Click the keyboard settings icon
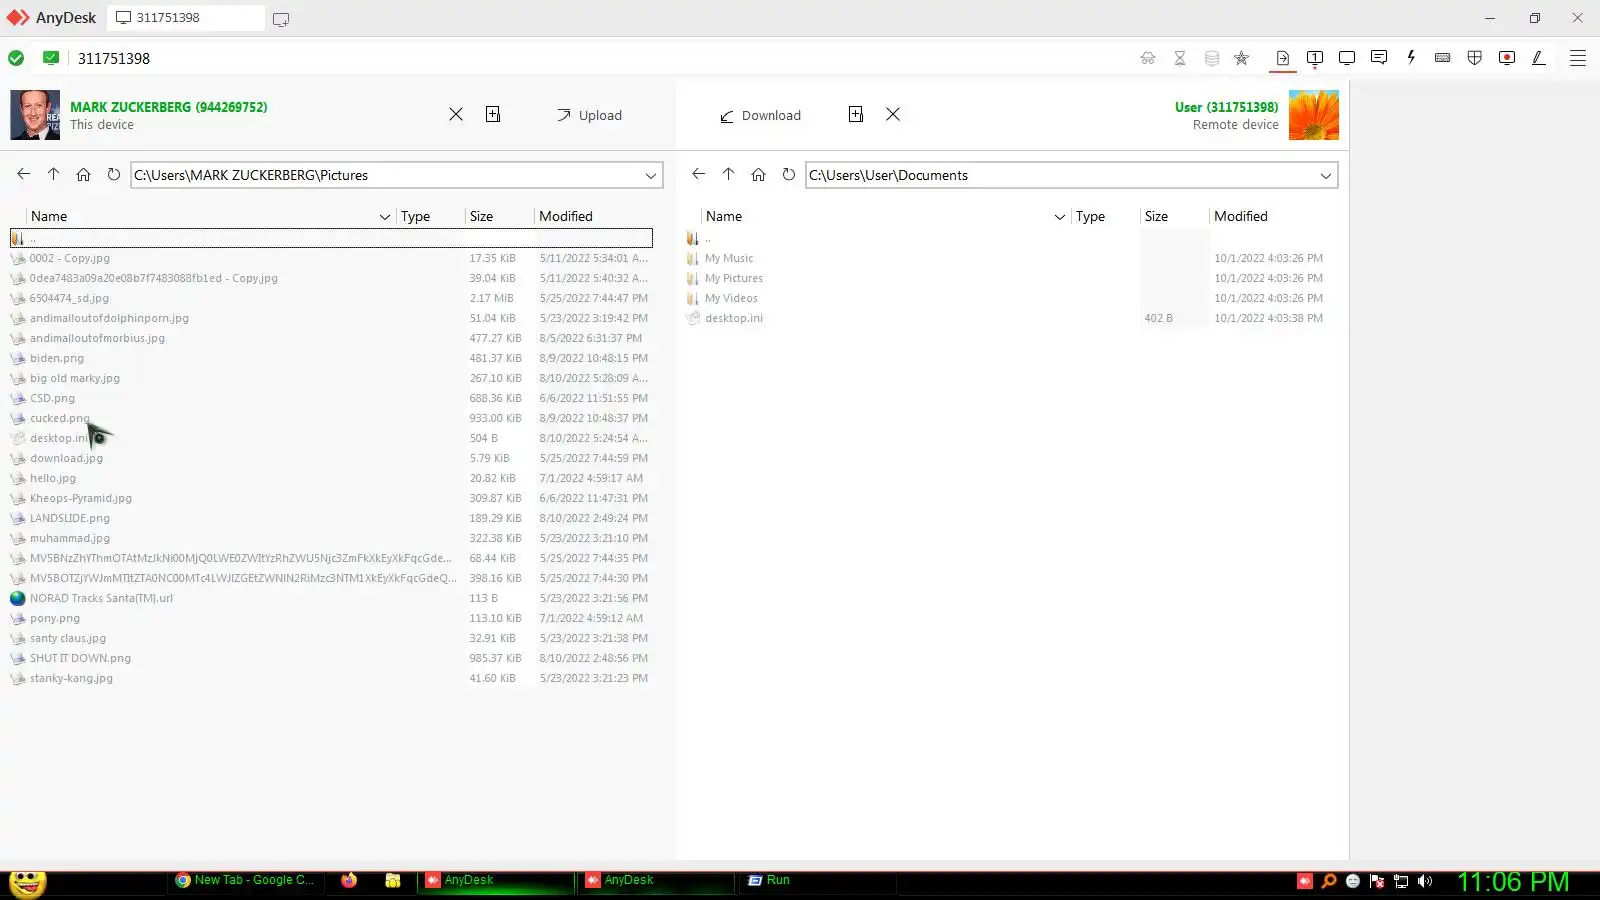1600x900 pixels. [1443, 58]
